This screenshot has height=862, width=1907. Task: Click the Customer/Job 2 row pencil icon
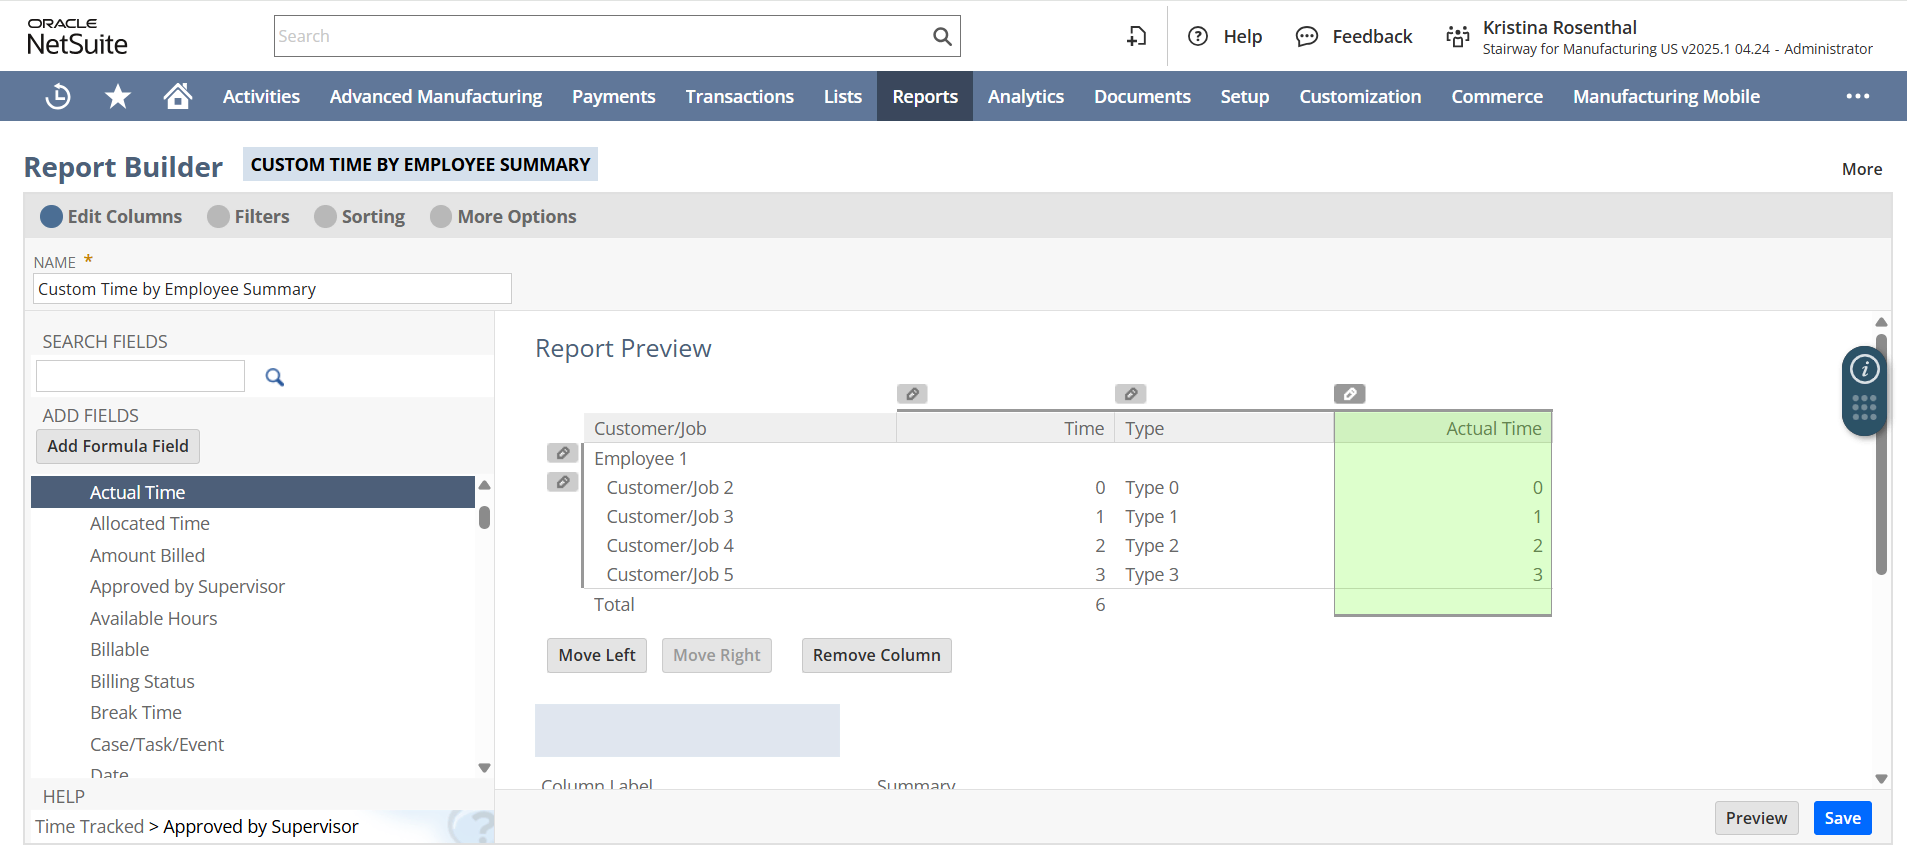(x=563, y=483)
